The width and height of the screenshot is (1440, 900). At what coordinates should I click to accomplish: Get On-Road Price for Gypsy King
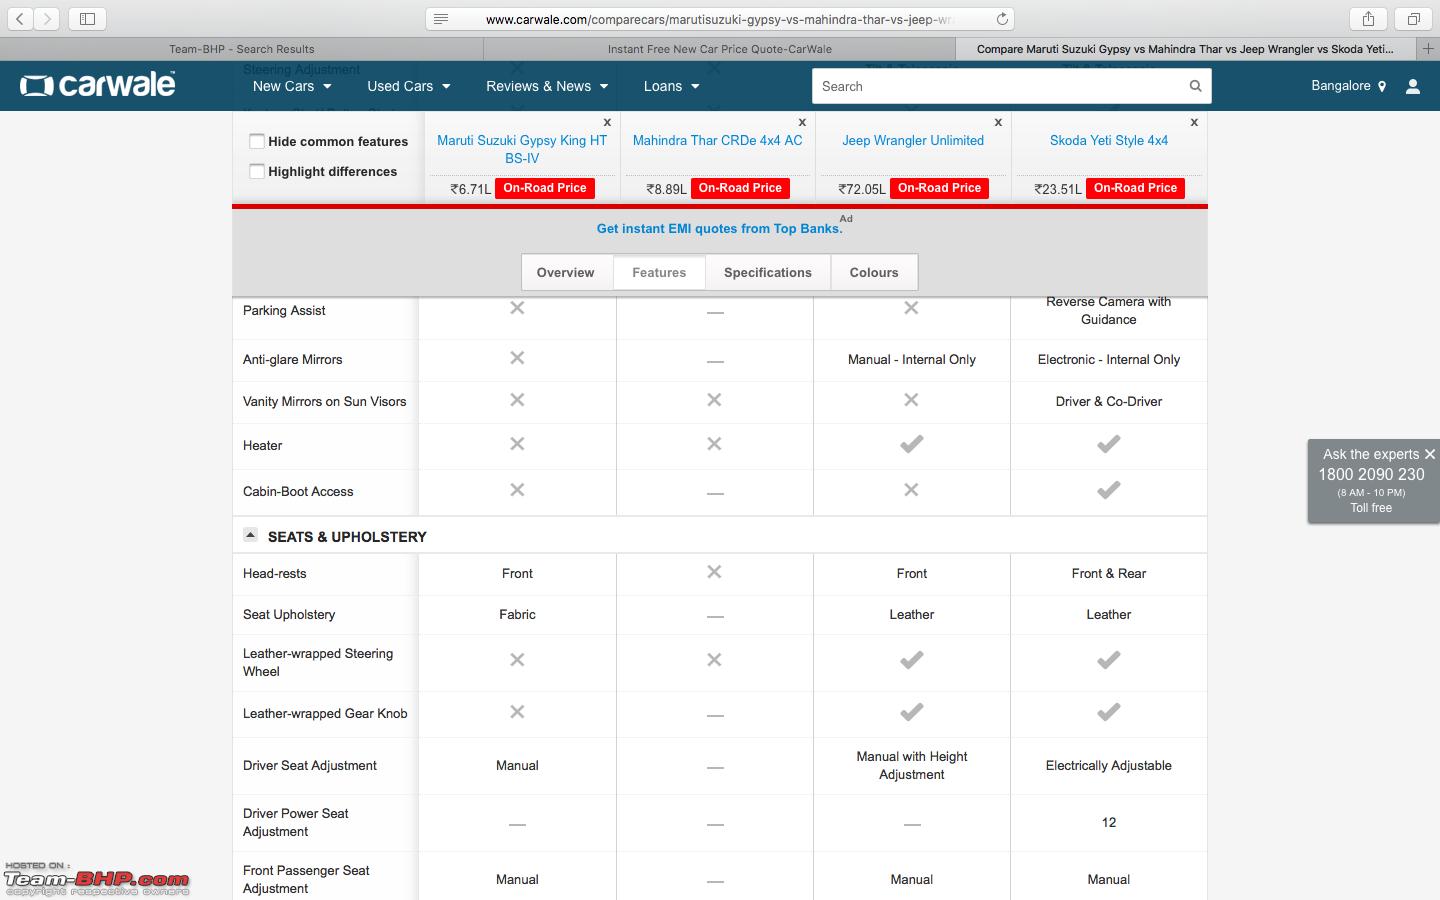click(x=545, y=188)
